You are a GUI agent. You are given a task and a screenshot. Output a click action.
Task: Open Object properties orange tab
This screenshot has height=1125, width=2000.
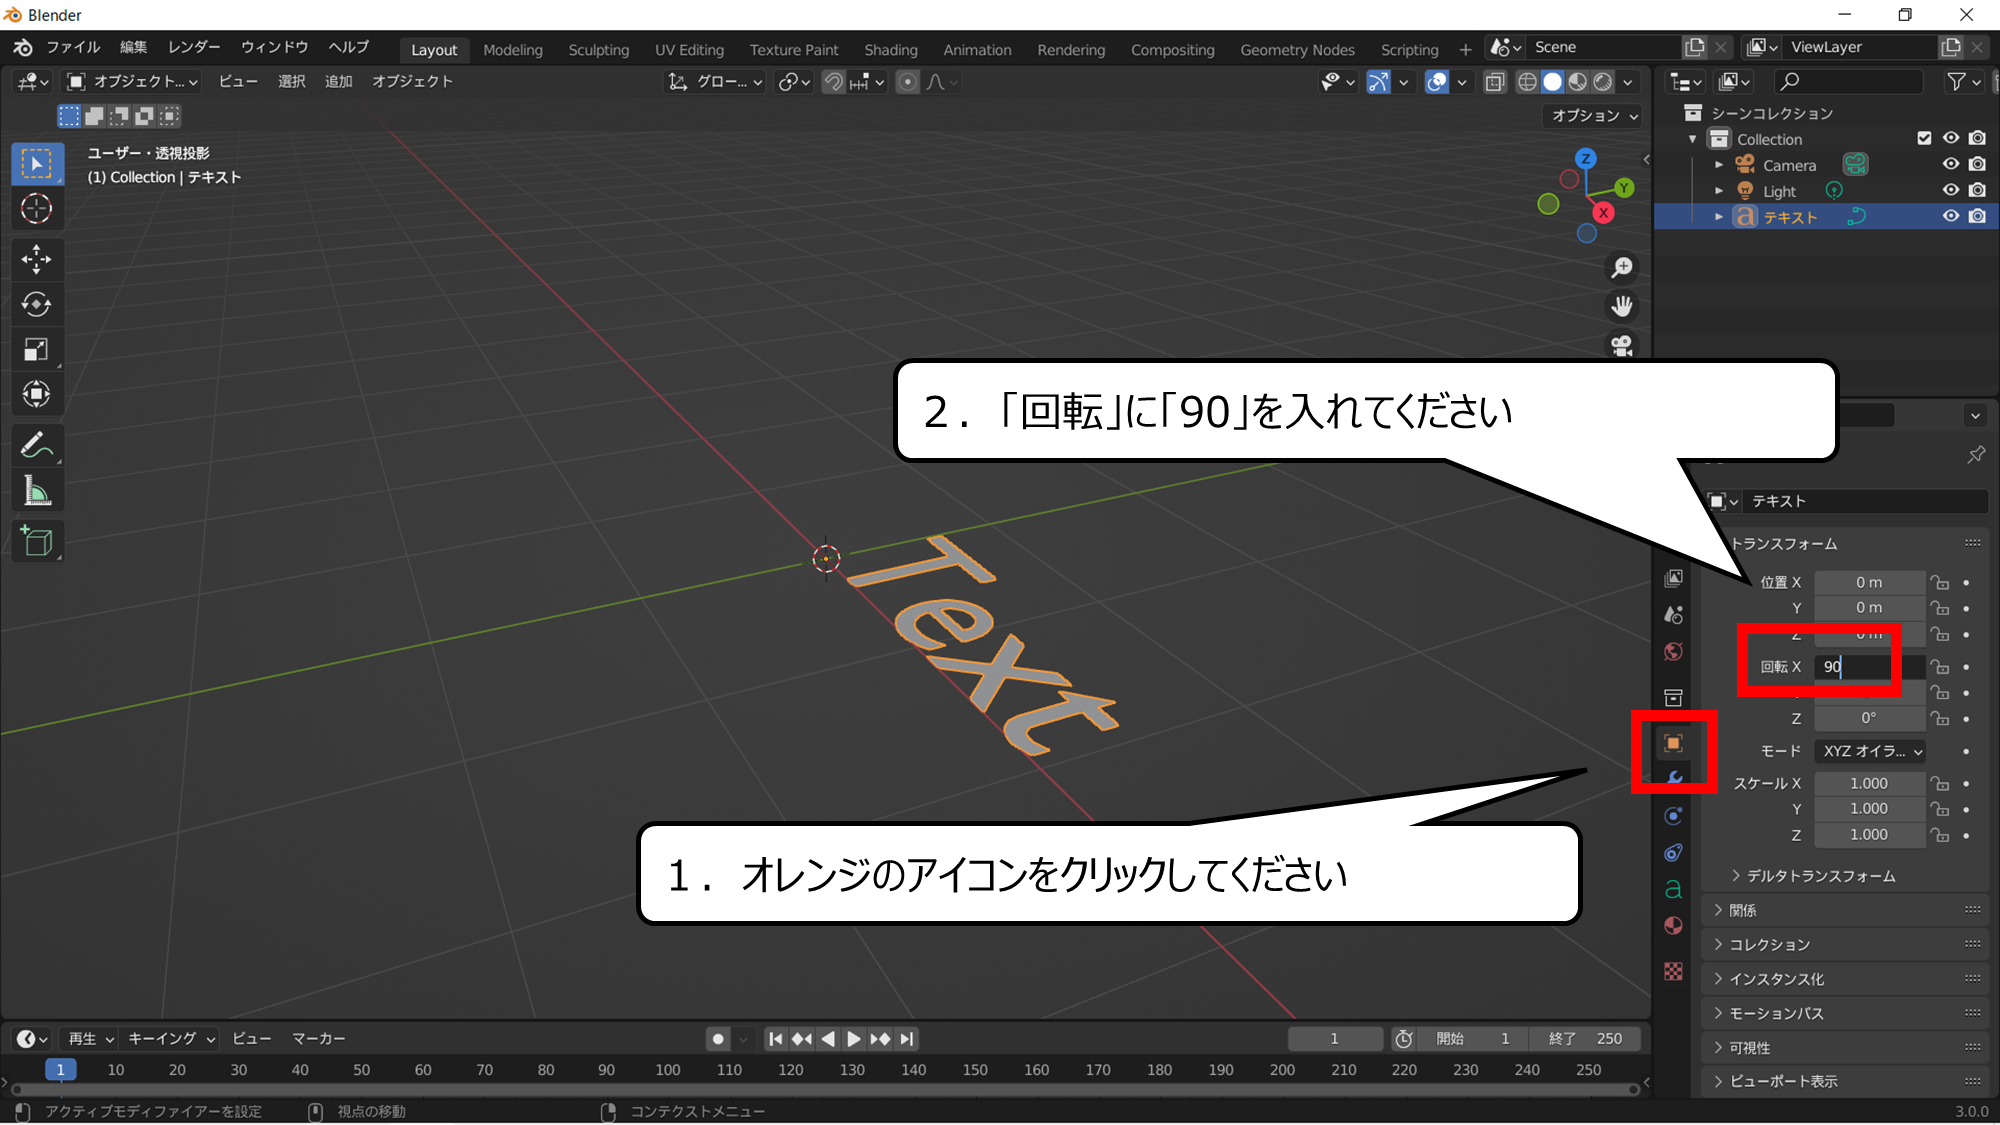point(1673,743)
